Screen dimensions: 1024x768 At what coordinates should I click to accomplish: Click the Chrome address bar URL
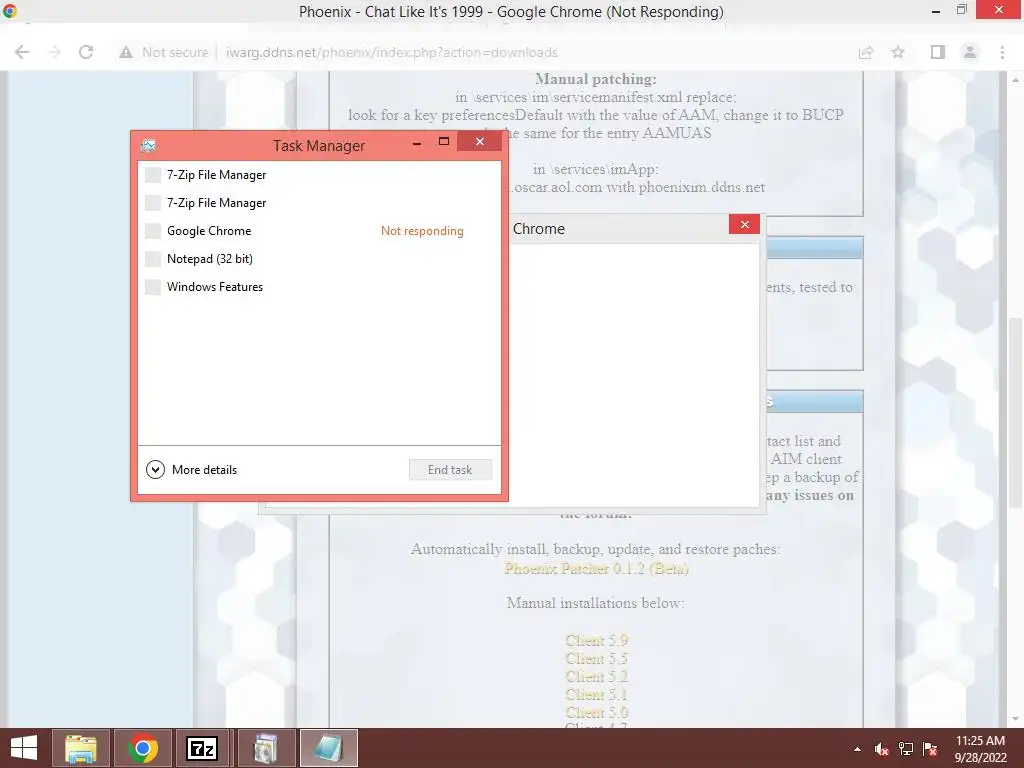click(x=392, y=52)
